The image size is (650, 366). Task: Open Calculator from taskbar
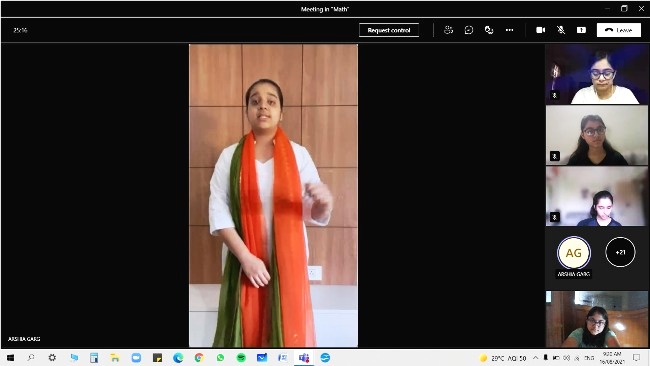point(94,358)
